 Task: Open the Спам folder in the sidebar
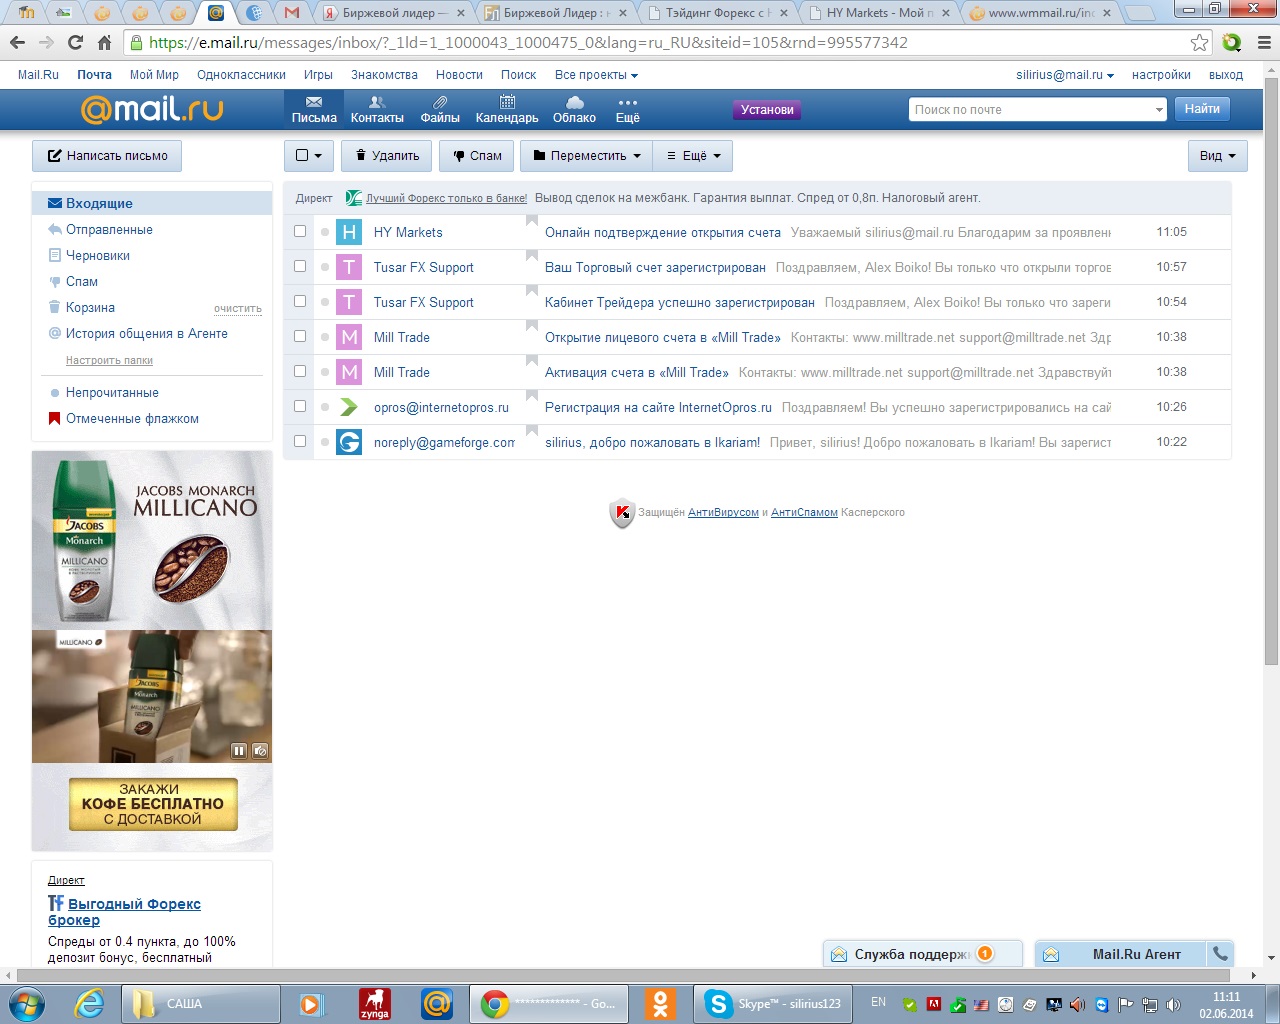pos(82,281)
